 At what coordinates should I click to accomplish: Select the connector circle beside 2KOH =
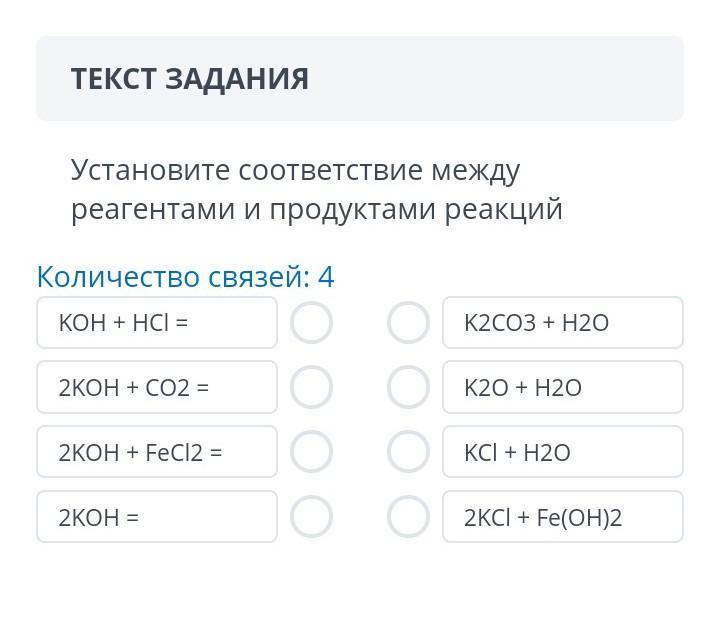(x=311, y=517)
